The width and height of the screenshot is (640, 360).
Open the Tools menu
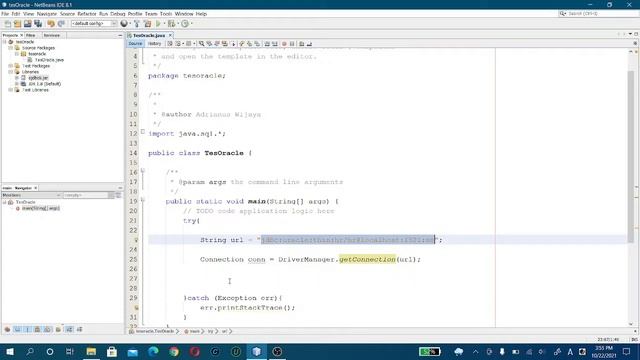(x=166, y=13)
